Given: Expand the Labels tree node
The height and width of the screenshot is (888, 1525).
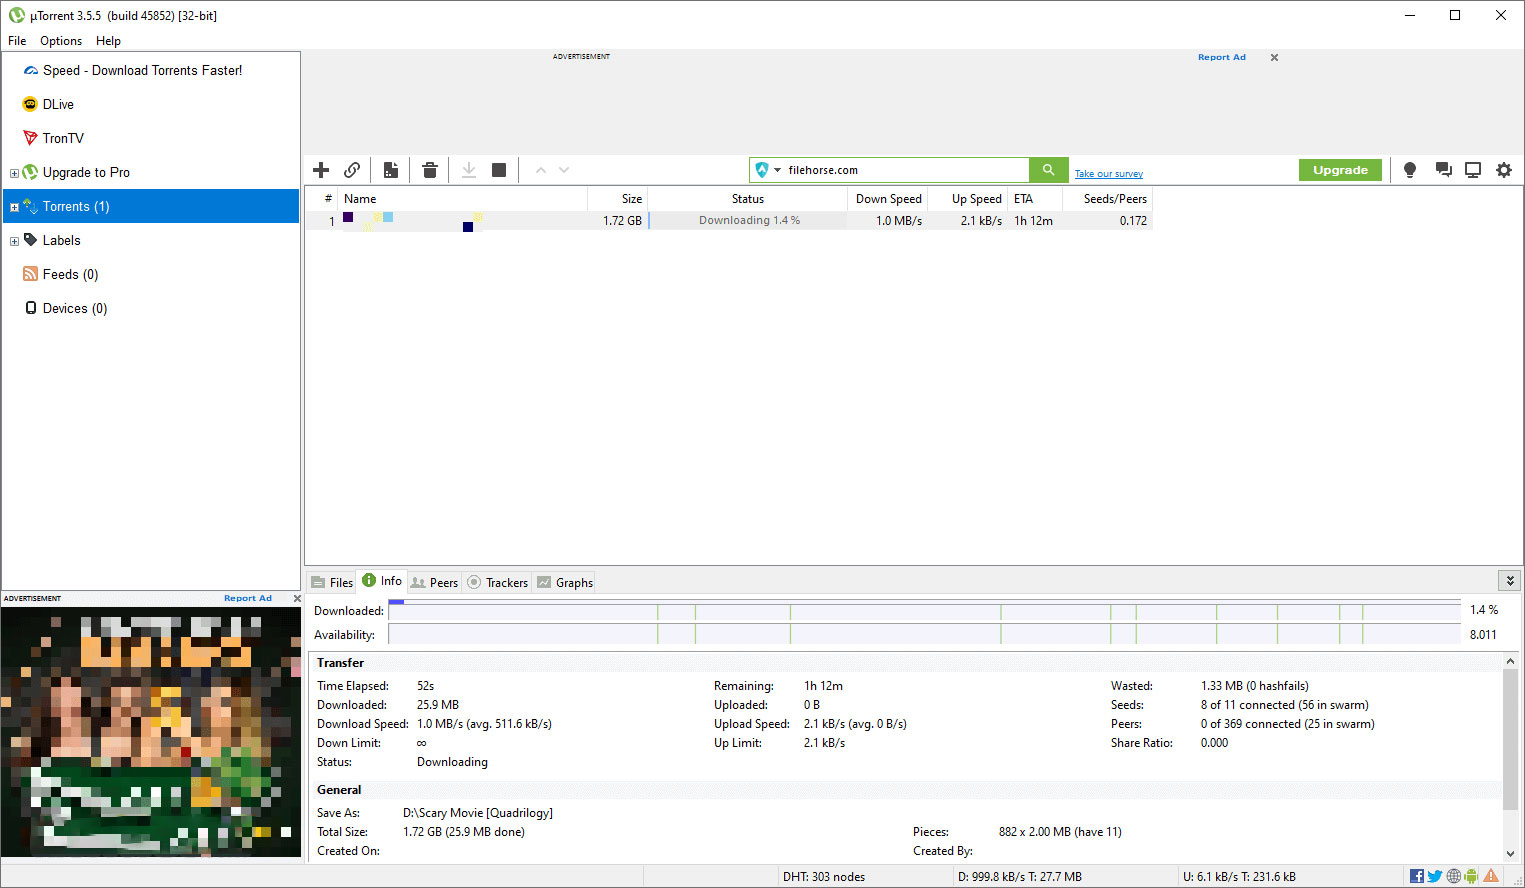Looking at the screenshot, I should pyautogui.click(x=14, y=241).
